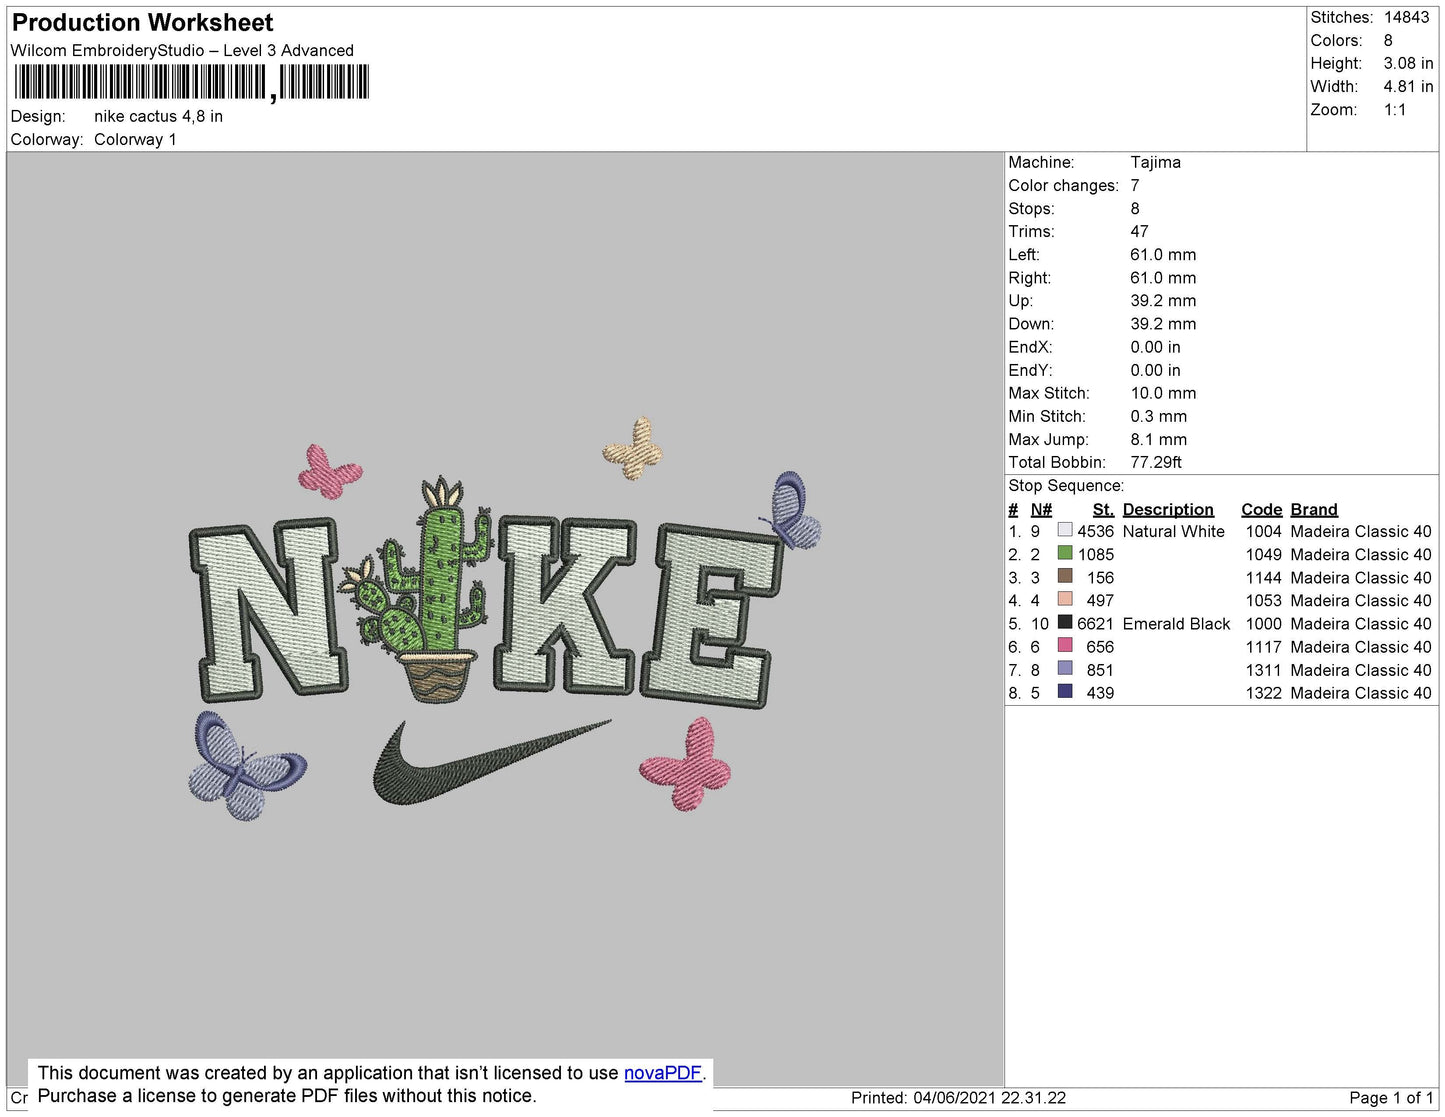Click the 'Colorway 1' value

click(135, 139)
